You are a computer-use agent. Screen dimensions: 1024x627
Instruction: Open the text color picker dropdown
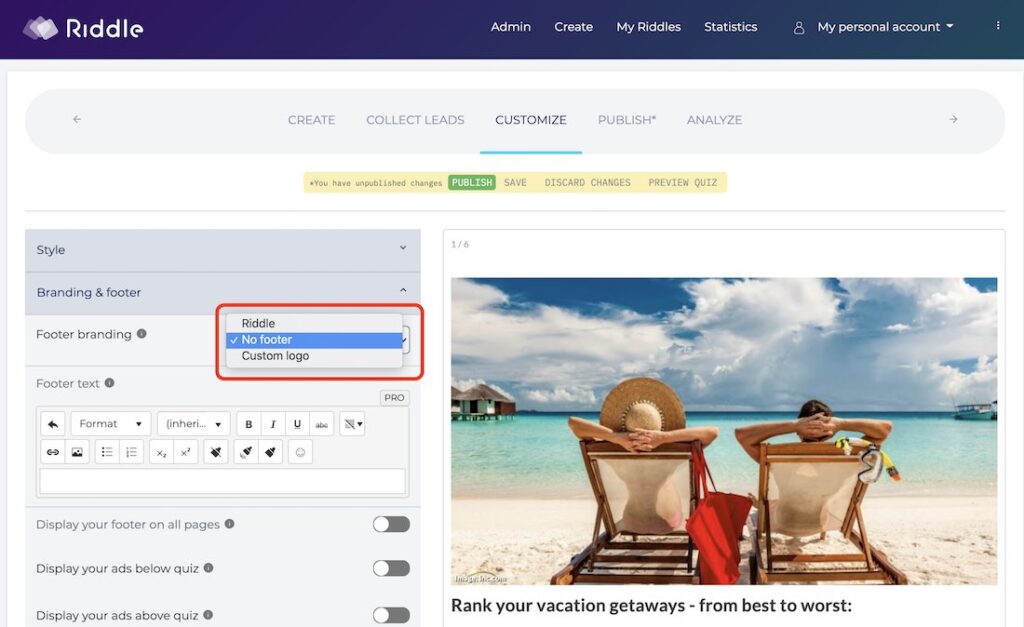pos(353,424)
